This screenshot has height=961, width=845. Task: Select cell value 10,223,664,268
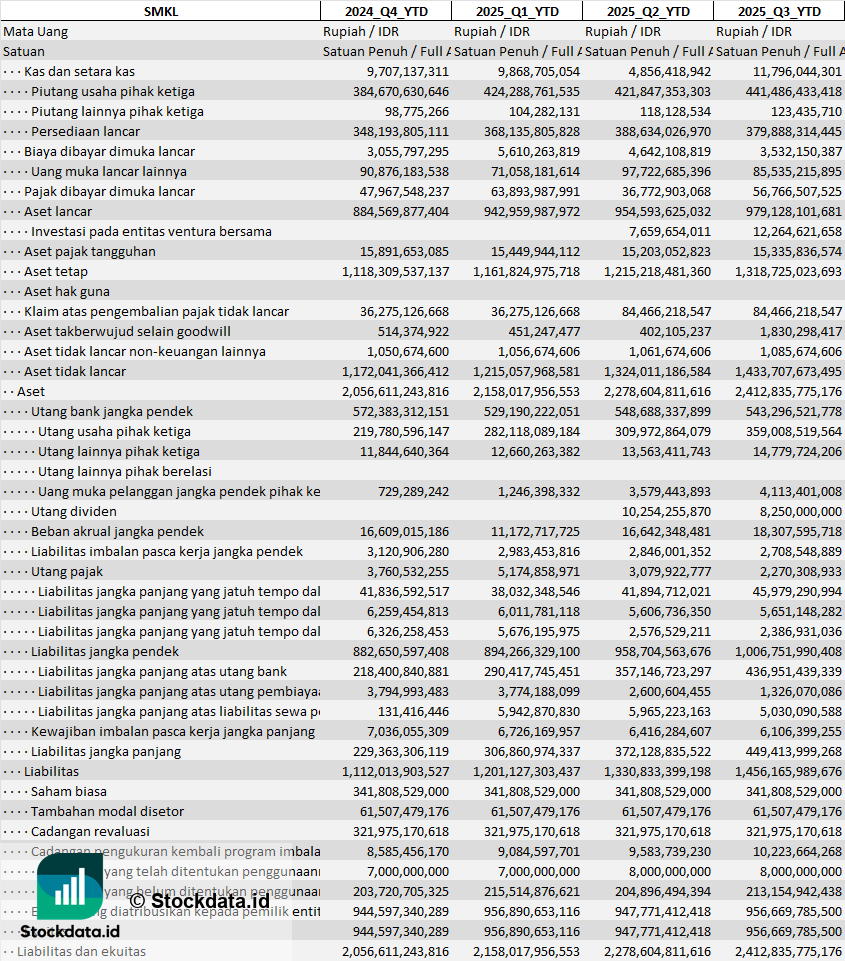click(x=797, y=851)
